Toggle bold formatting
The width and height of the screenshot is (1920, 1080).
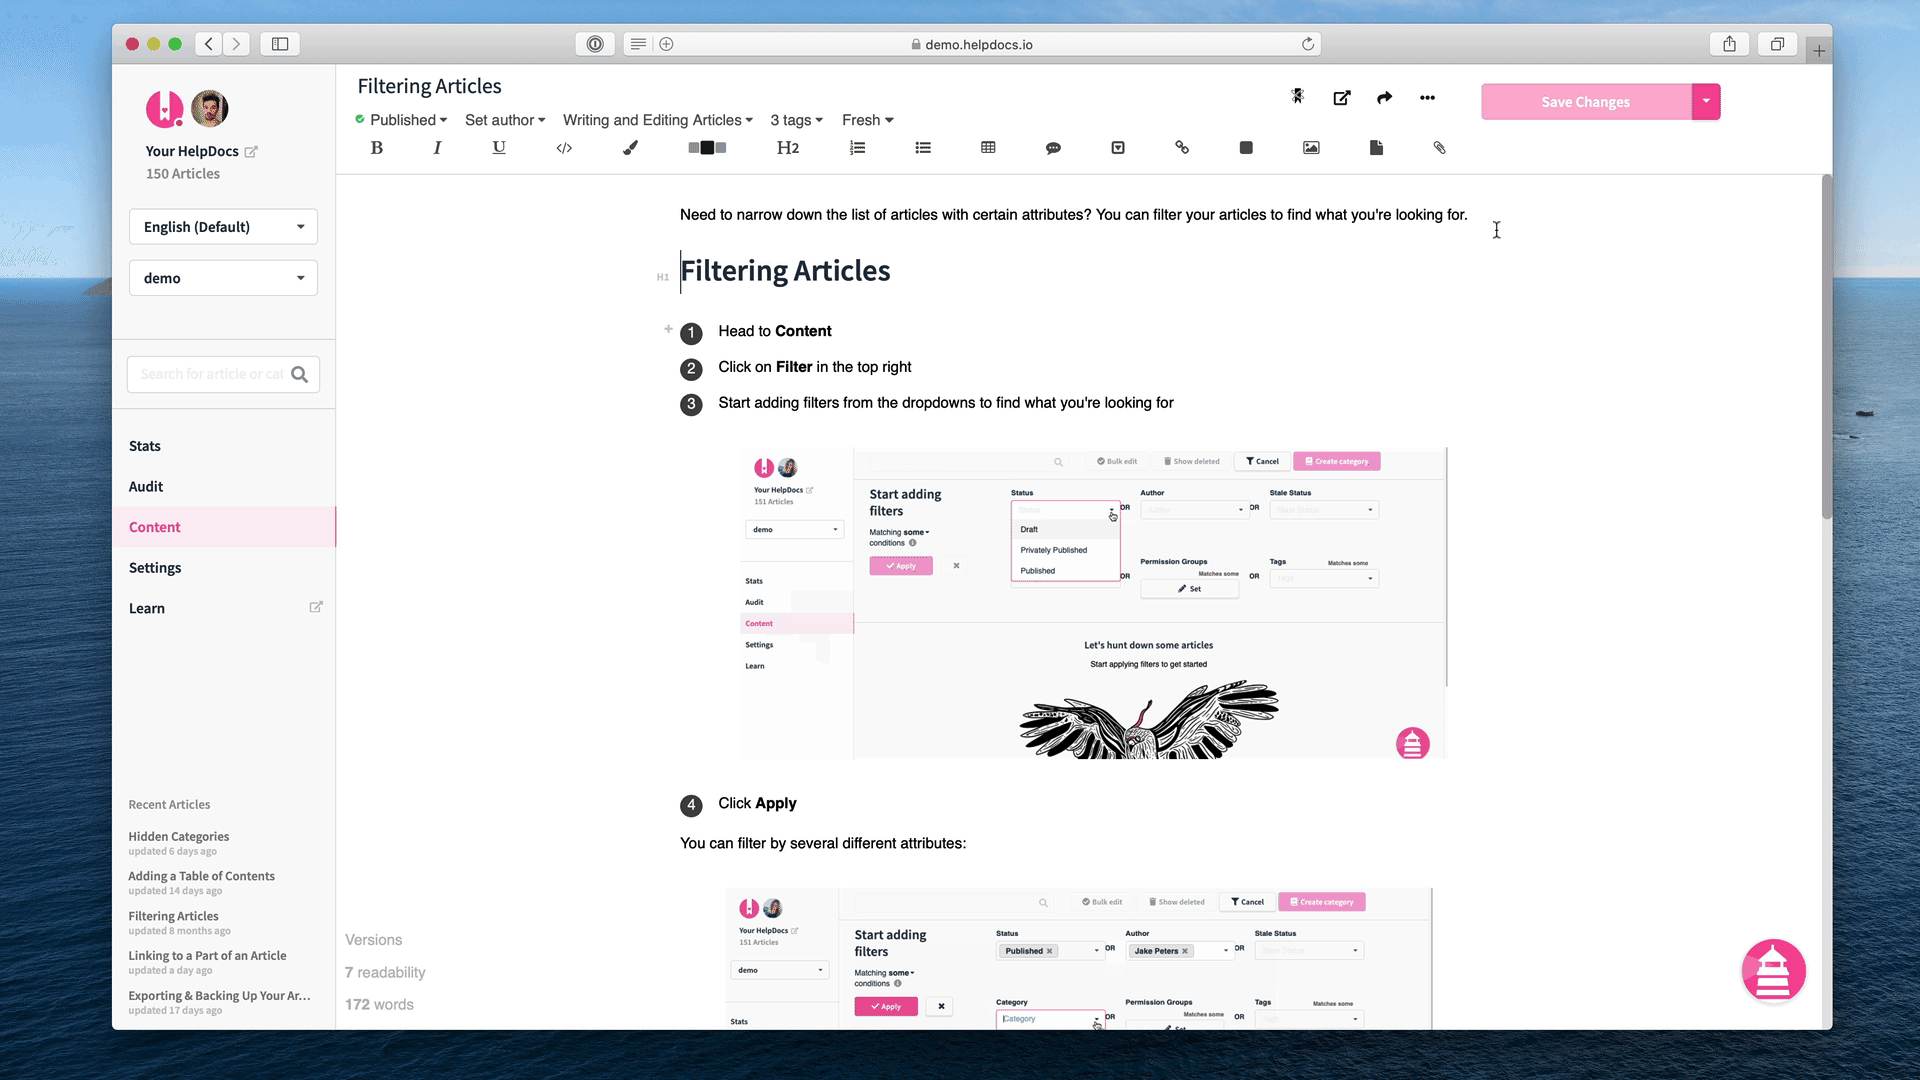click(x=377, y=148)
